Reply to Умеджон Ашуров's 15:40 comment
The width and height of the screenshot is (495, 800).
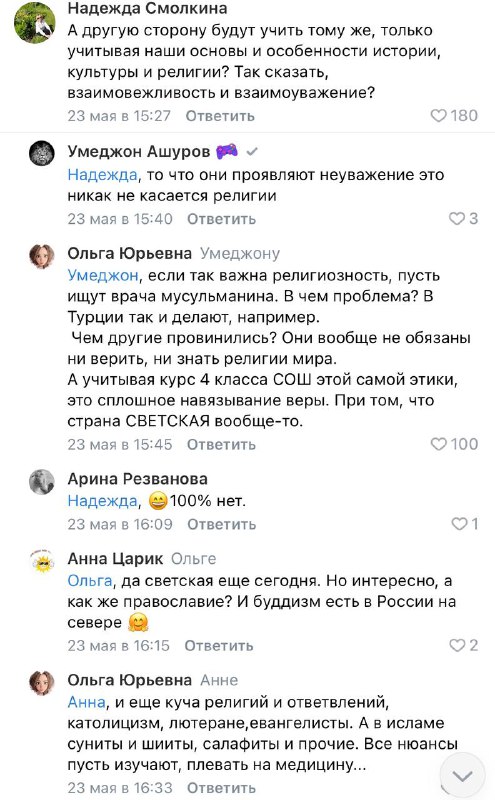[221, 219]
